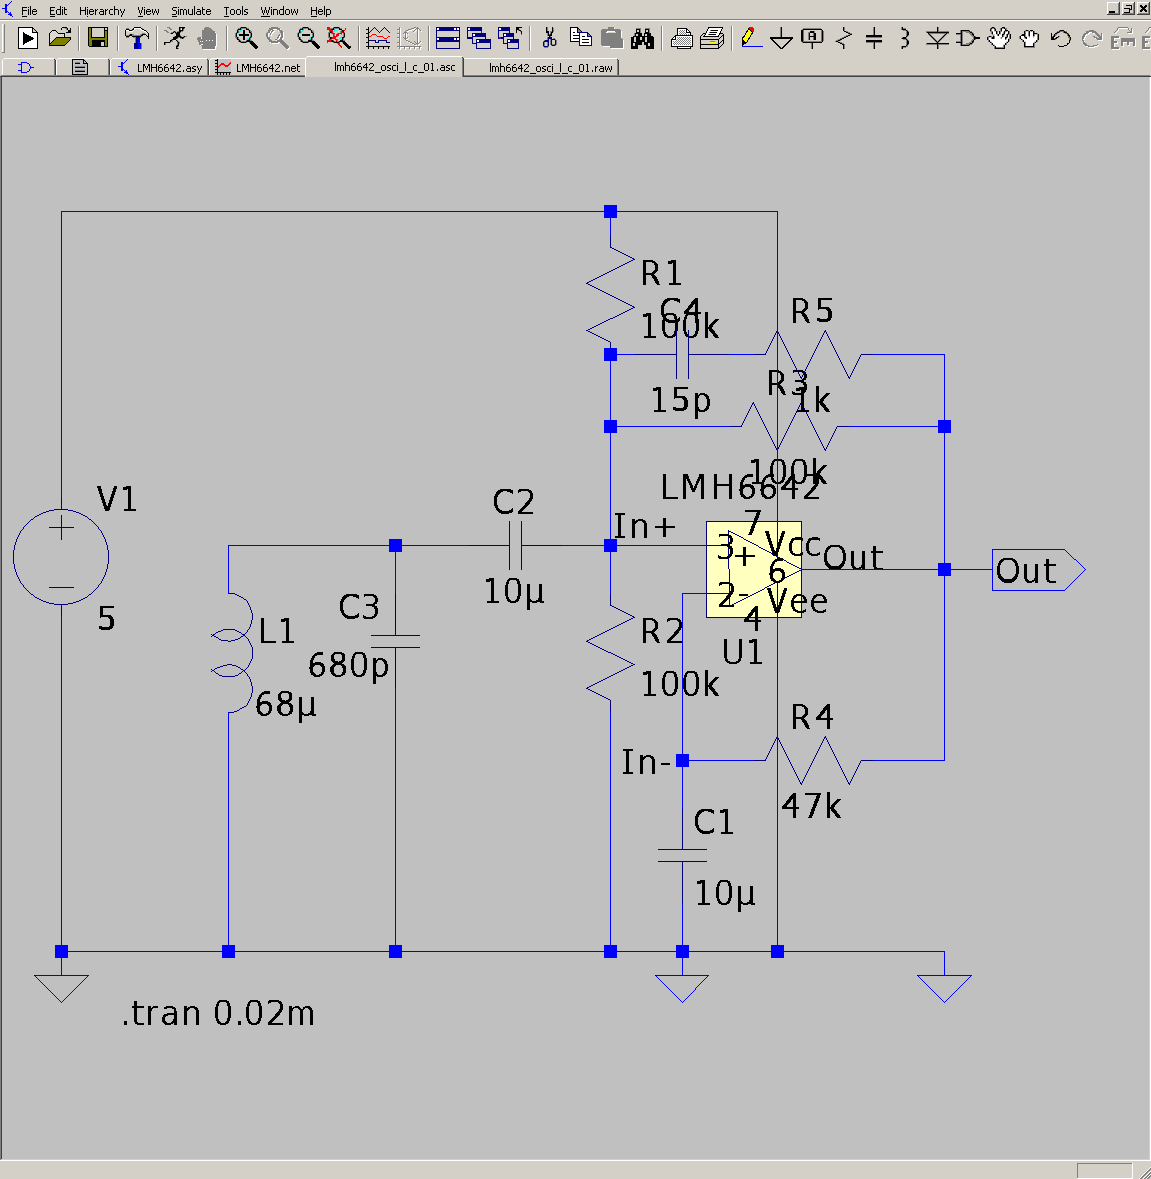Open the Window menu
1151x1179 pixels.
[x=279, y=11]
